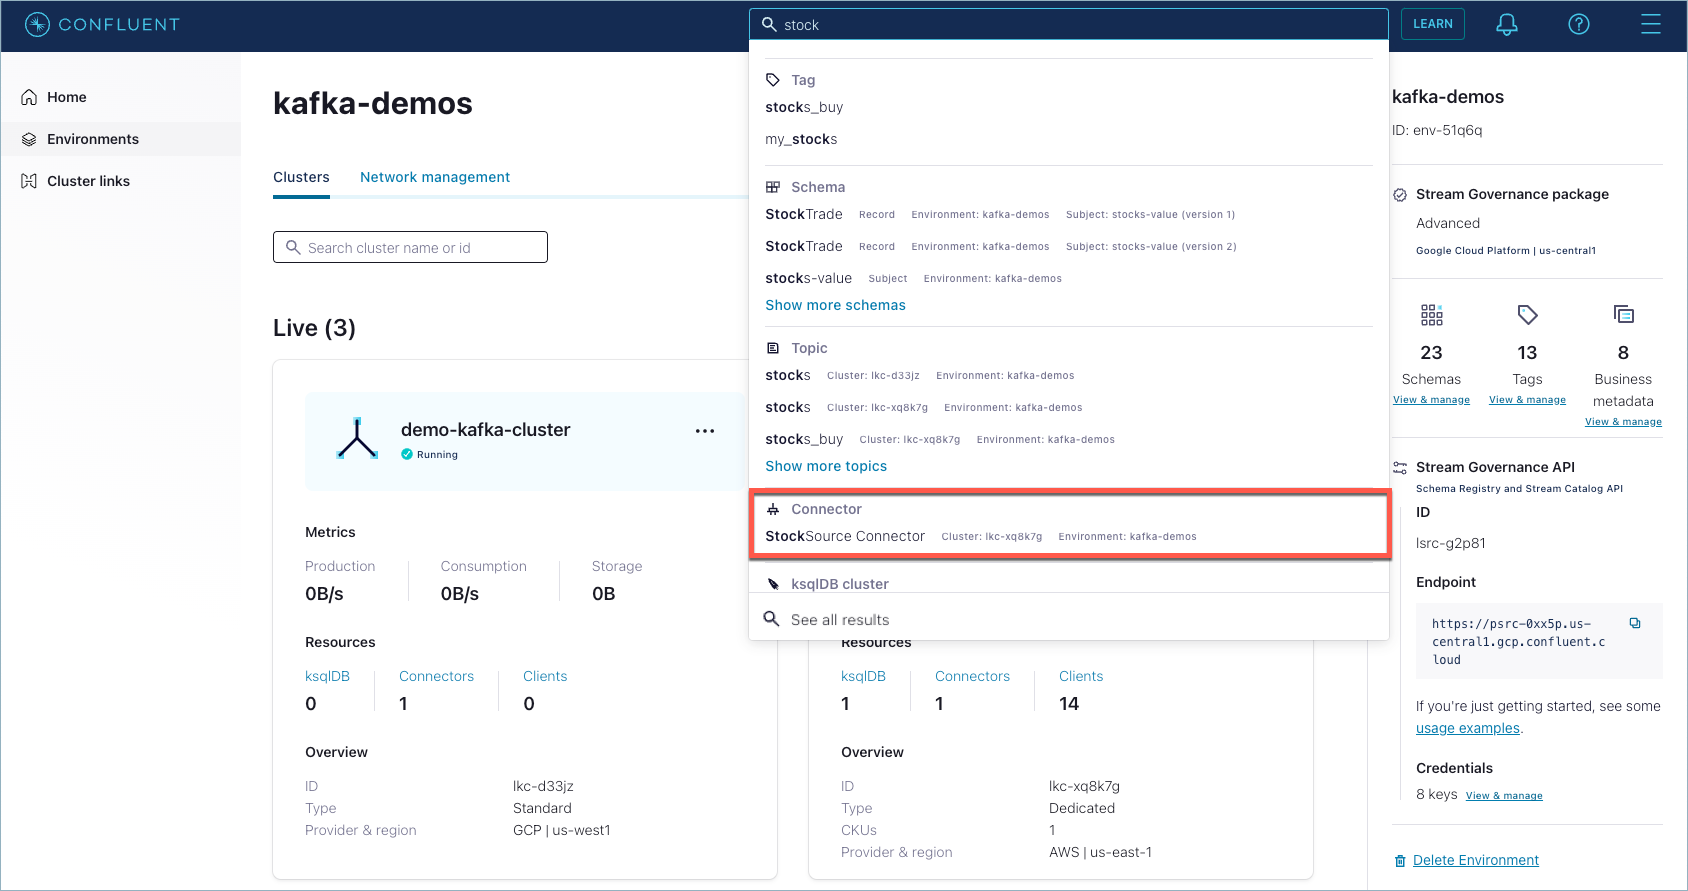This screenshot has height=891, width=1688.
Task: Select Environments in sidebar
Action: click(120, 139)
